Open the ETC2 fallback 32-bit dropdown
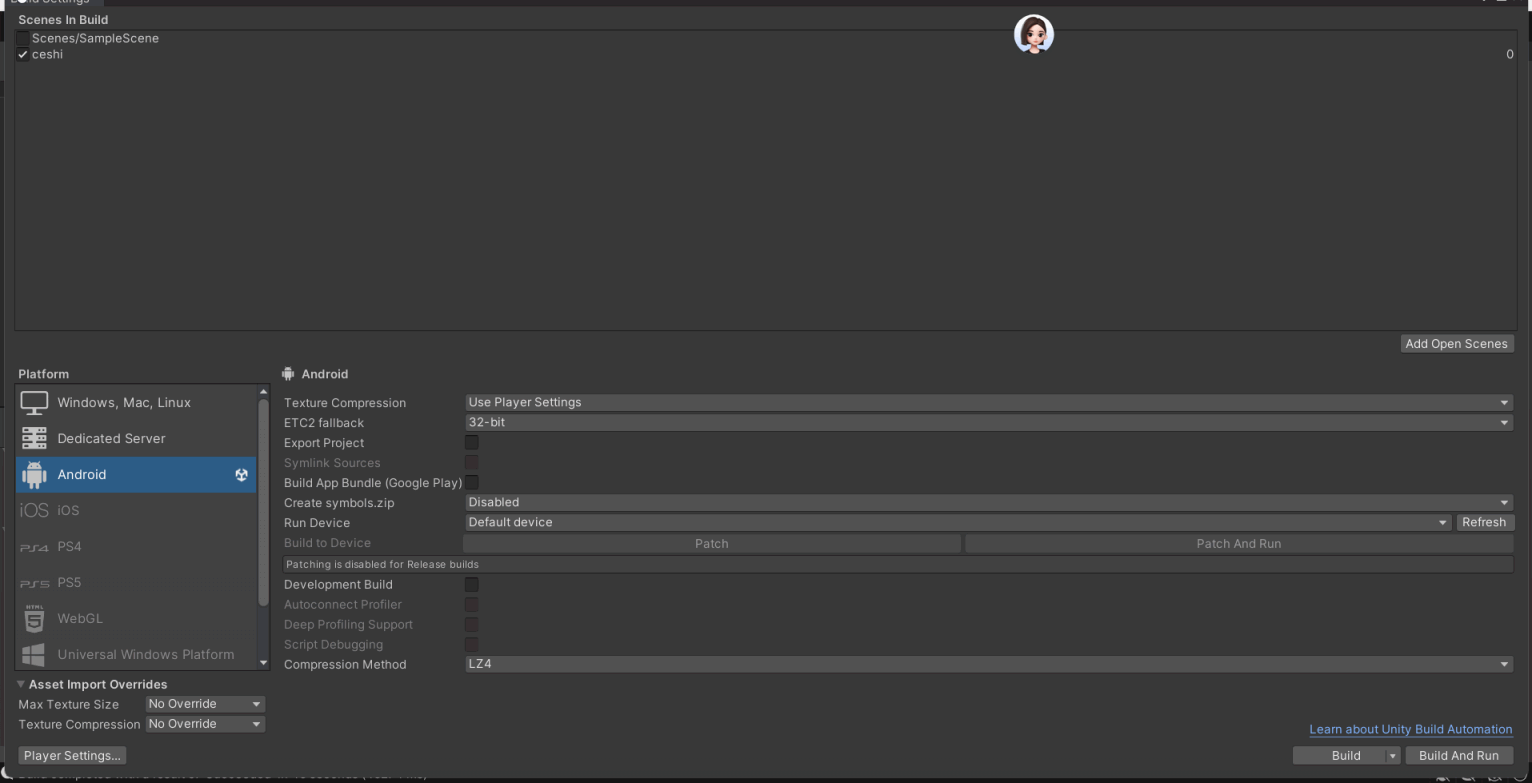Screen dimensions: 1532x783 [x=988, y=423]
